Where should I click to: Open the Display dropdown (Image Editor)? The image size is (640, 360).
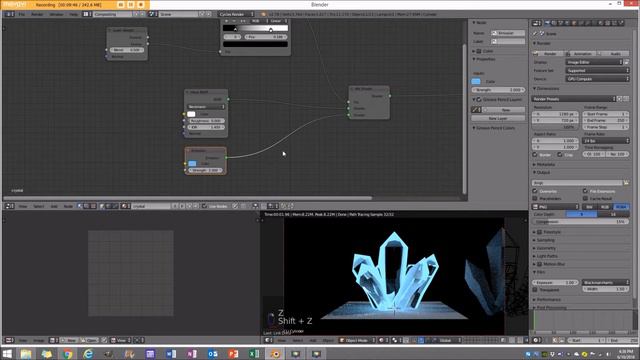tap(594, 62)
